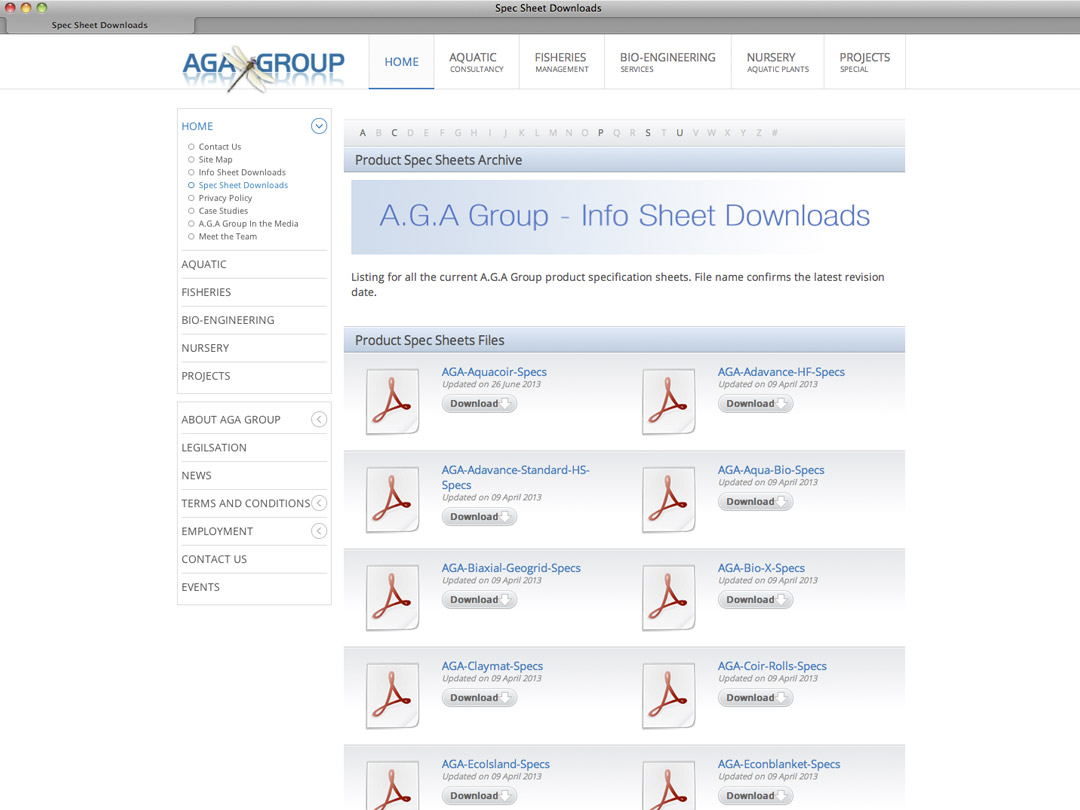Select the Contact Us bullet in sidebar
The height and width of the screenshot is (810, 1080).
pyautogui.click(x=191, y=147)
